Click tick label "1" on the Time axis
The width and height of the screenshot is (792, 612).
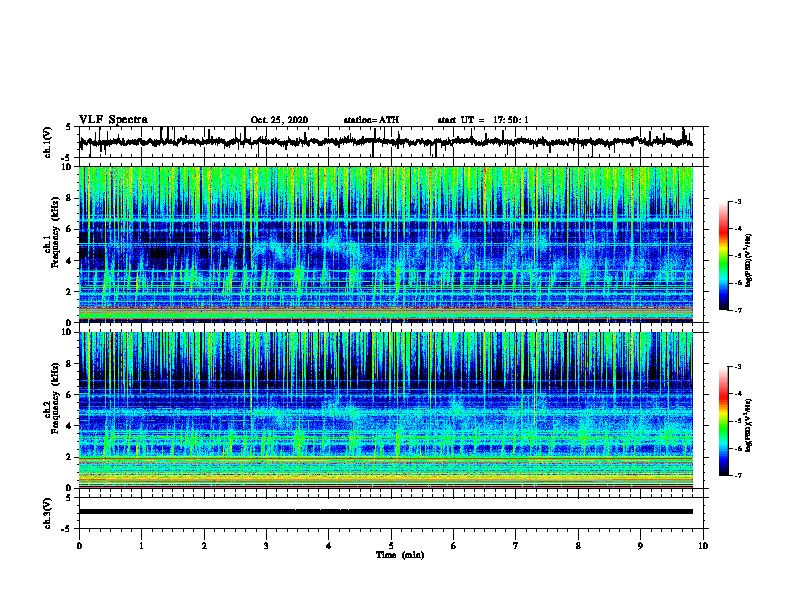(x=141, y=546)
